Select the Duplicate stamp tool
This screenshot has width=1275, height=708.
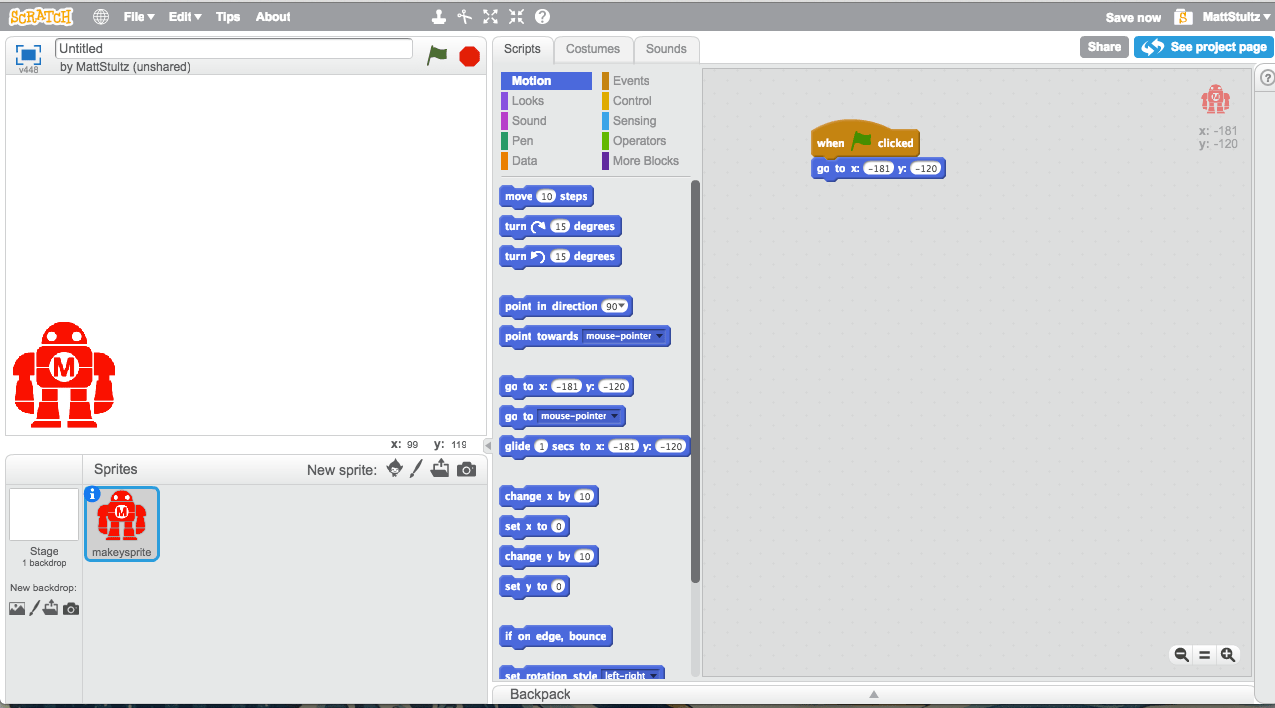click(x=438, y=17)
